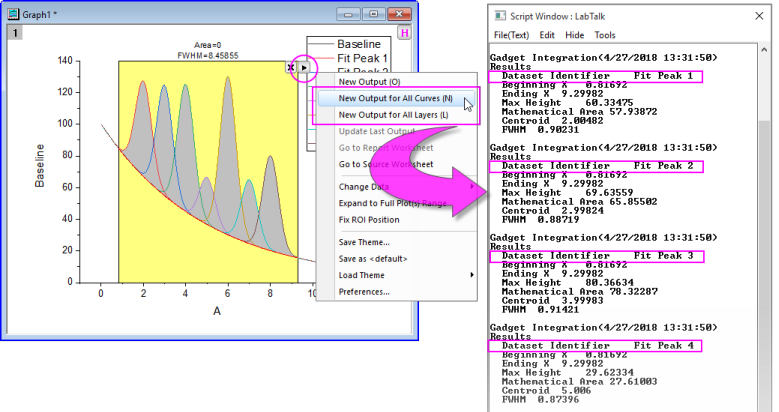Click the Script Window title bar icon

coord(502,14)
